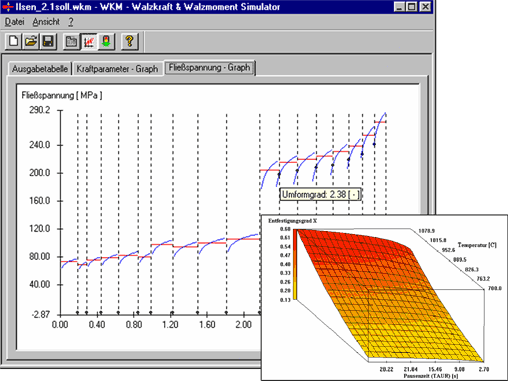This screenshot has width=508, height=381.
Task: Click the 20.22 Pausenzeit value in 3D plot
Action: (386, 369)
